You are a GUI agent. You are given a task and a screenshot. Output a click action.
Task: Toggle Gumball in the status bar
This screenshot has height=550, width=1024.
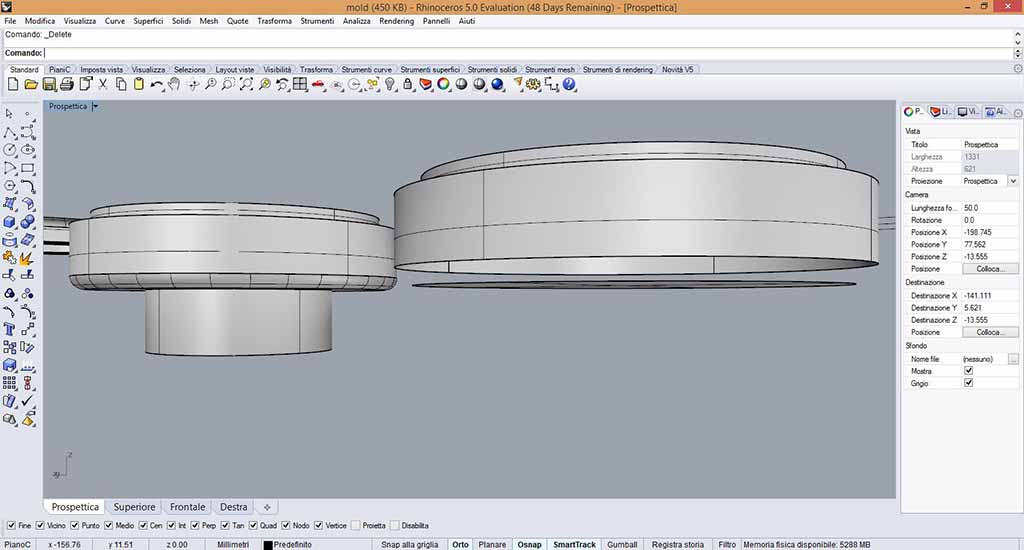[622, 544]
